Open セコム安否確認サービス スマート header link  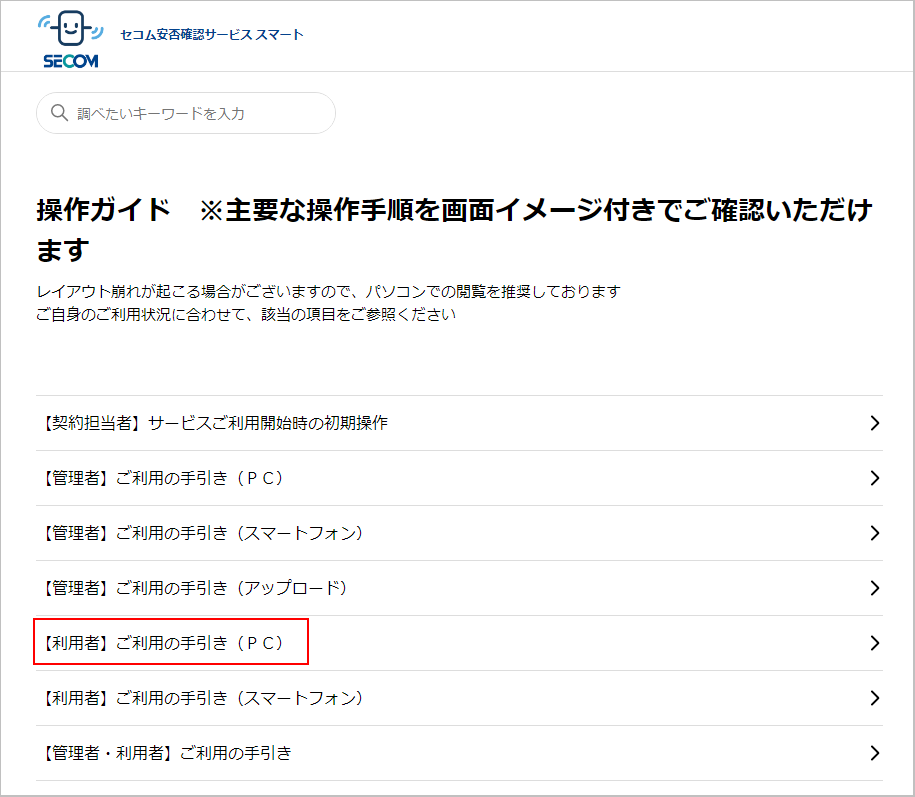click(212, 34)
